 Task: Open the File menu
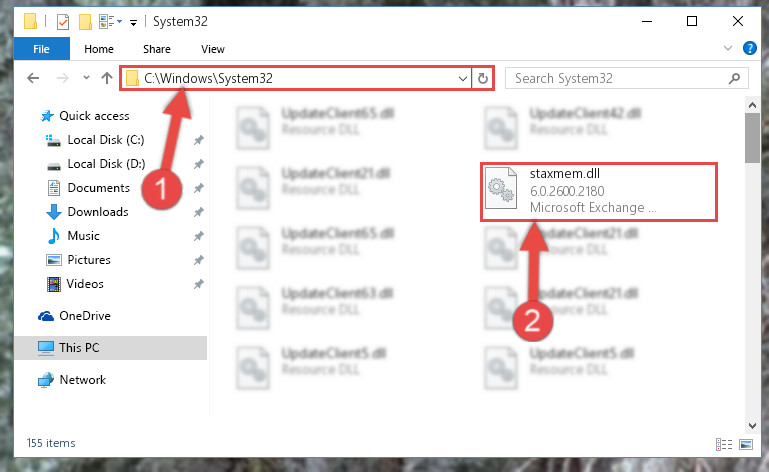pos(42,49)
